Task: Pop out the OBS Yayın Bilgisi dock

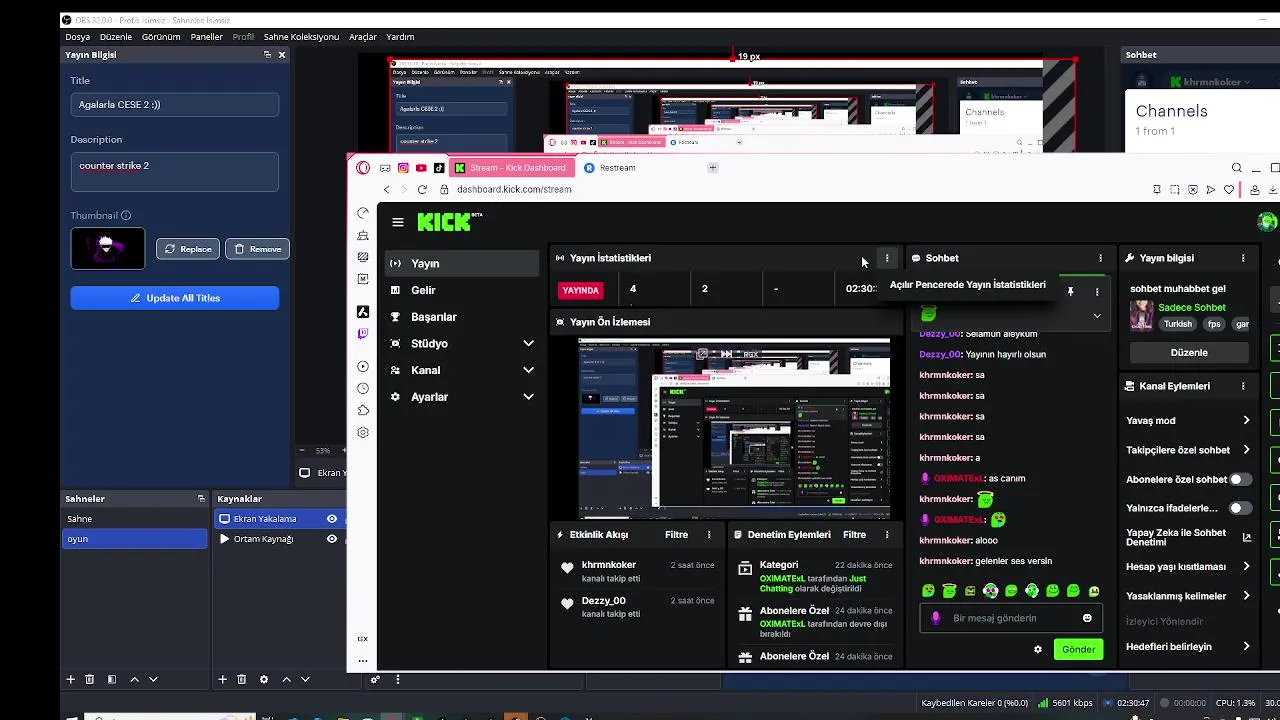Action: tap(267, 55)
